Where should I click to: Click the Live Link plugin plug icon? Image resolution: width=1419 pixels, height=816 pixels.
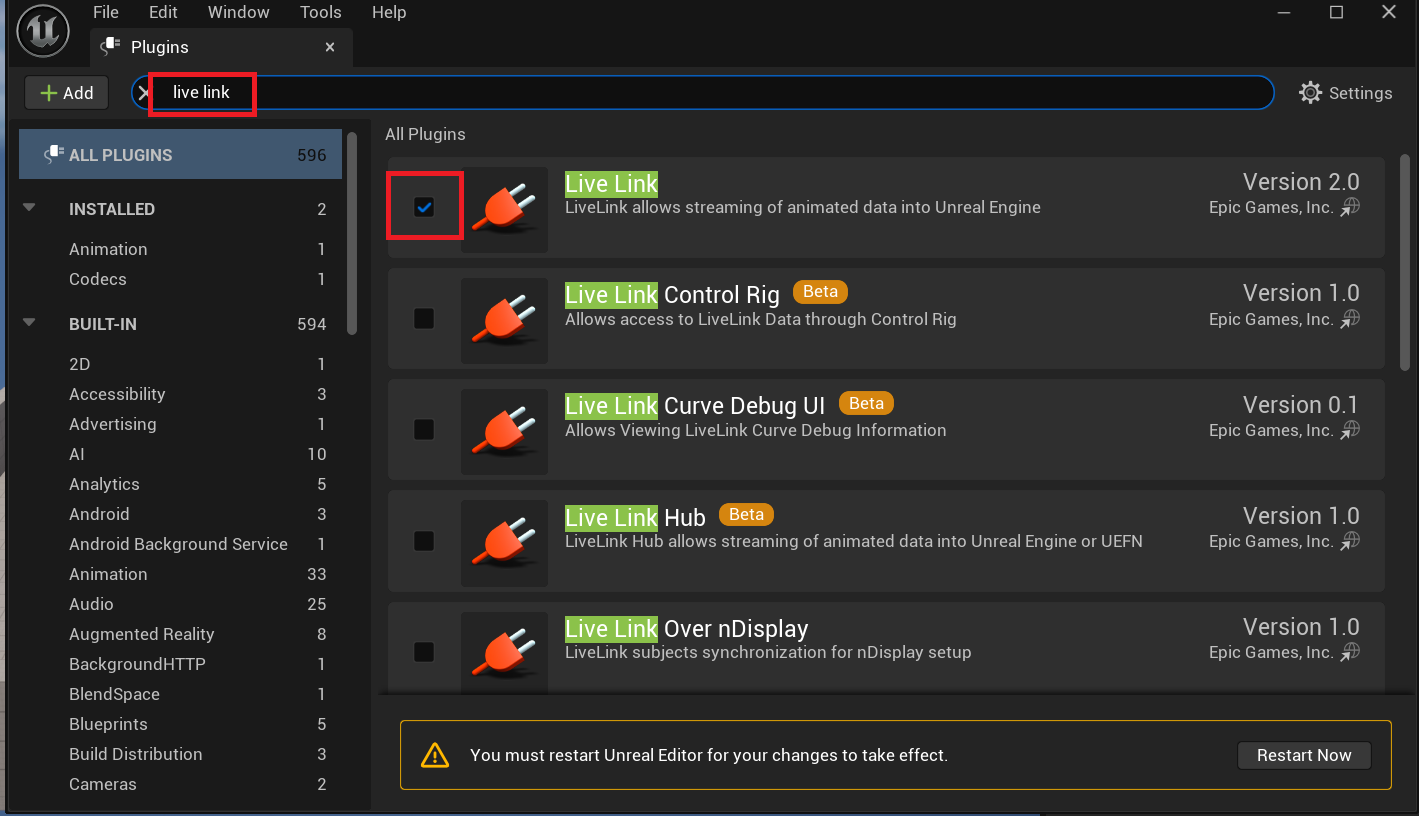click(504, 209)
